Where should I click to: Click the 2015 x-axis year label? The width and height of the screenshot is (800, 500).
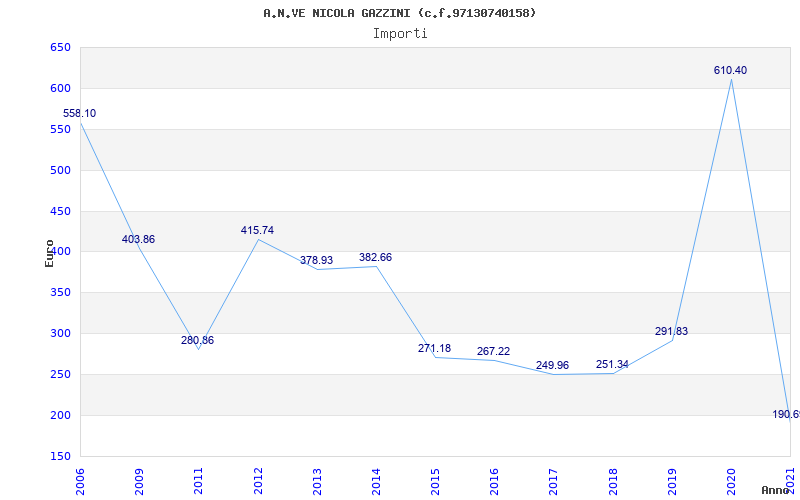(435, 481)
